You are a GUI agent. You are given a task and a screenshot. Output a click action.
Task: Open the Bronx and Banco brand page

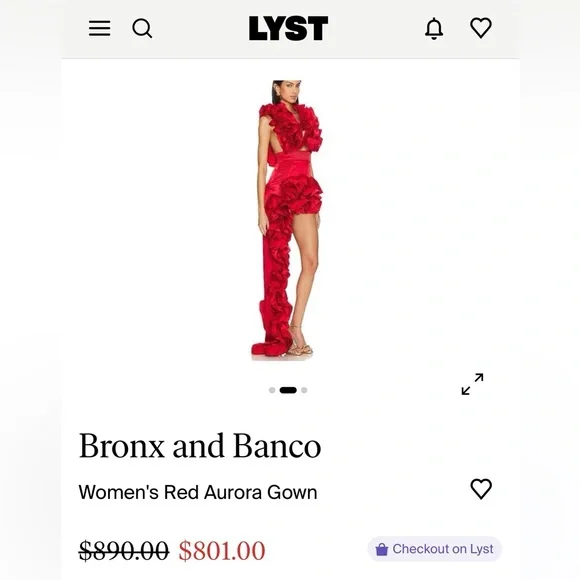tap(200, 446)
